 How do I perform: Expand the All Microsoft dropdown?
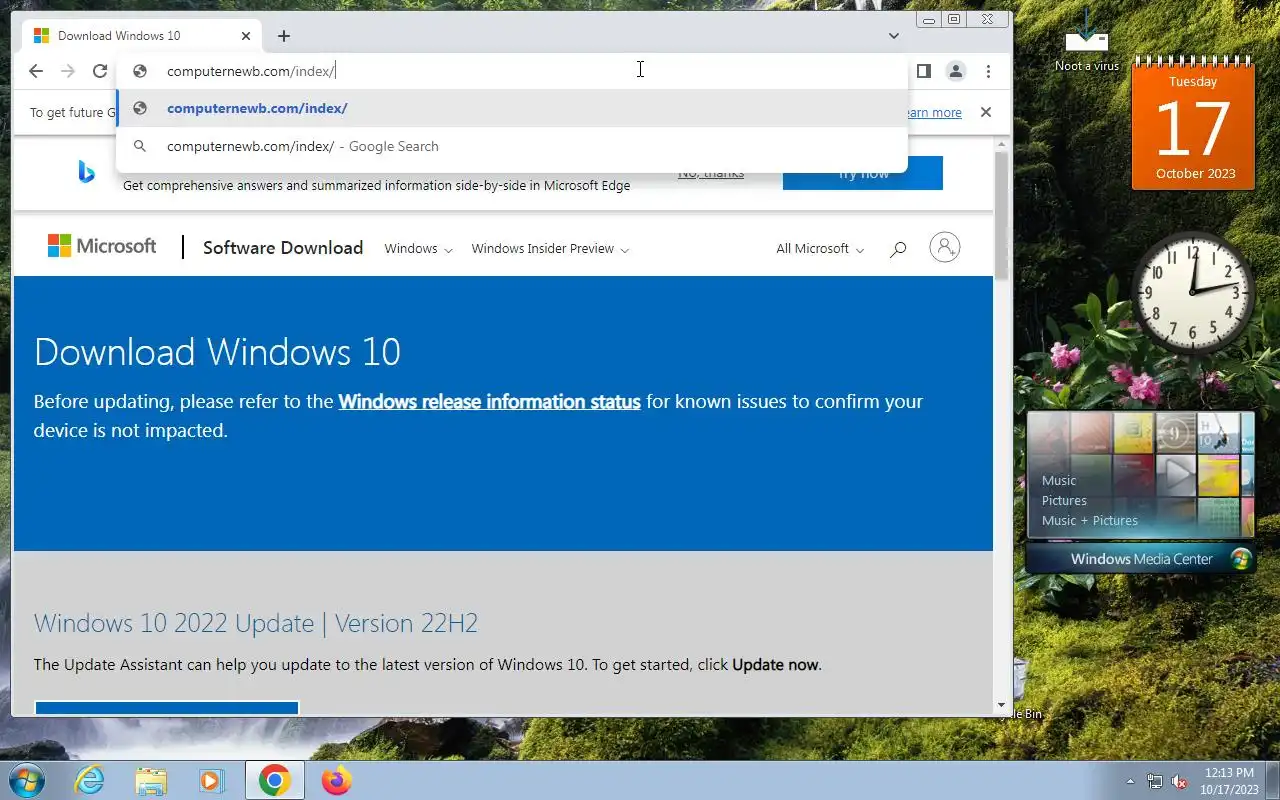point(820,249)
